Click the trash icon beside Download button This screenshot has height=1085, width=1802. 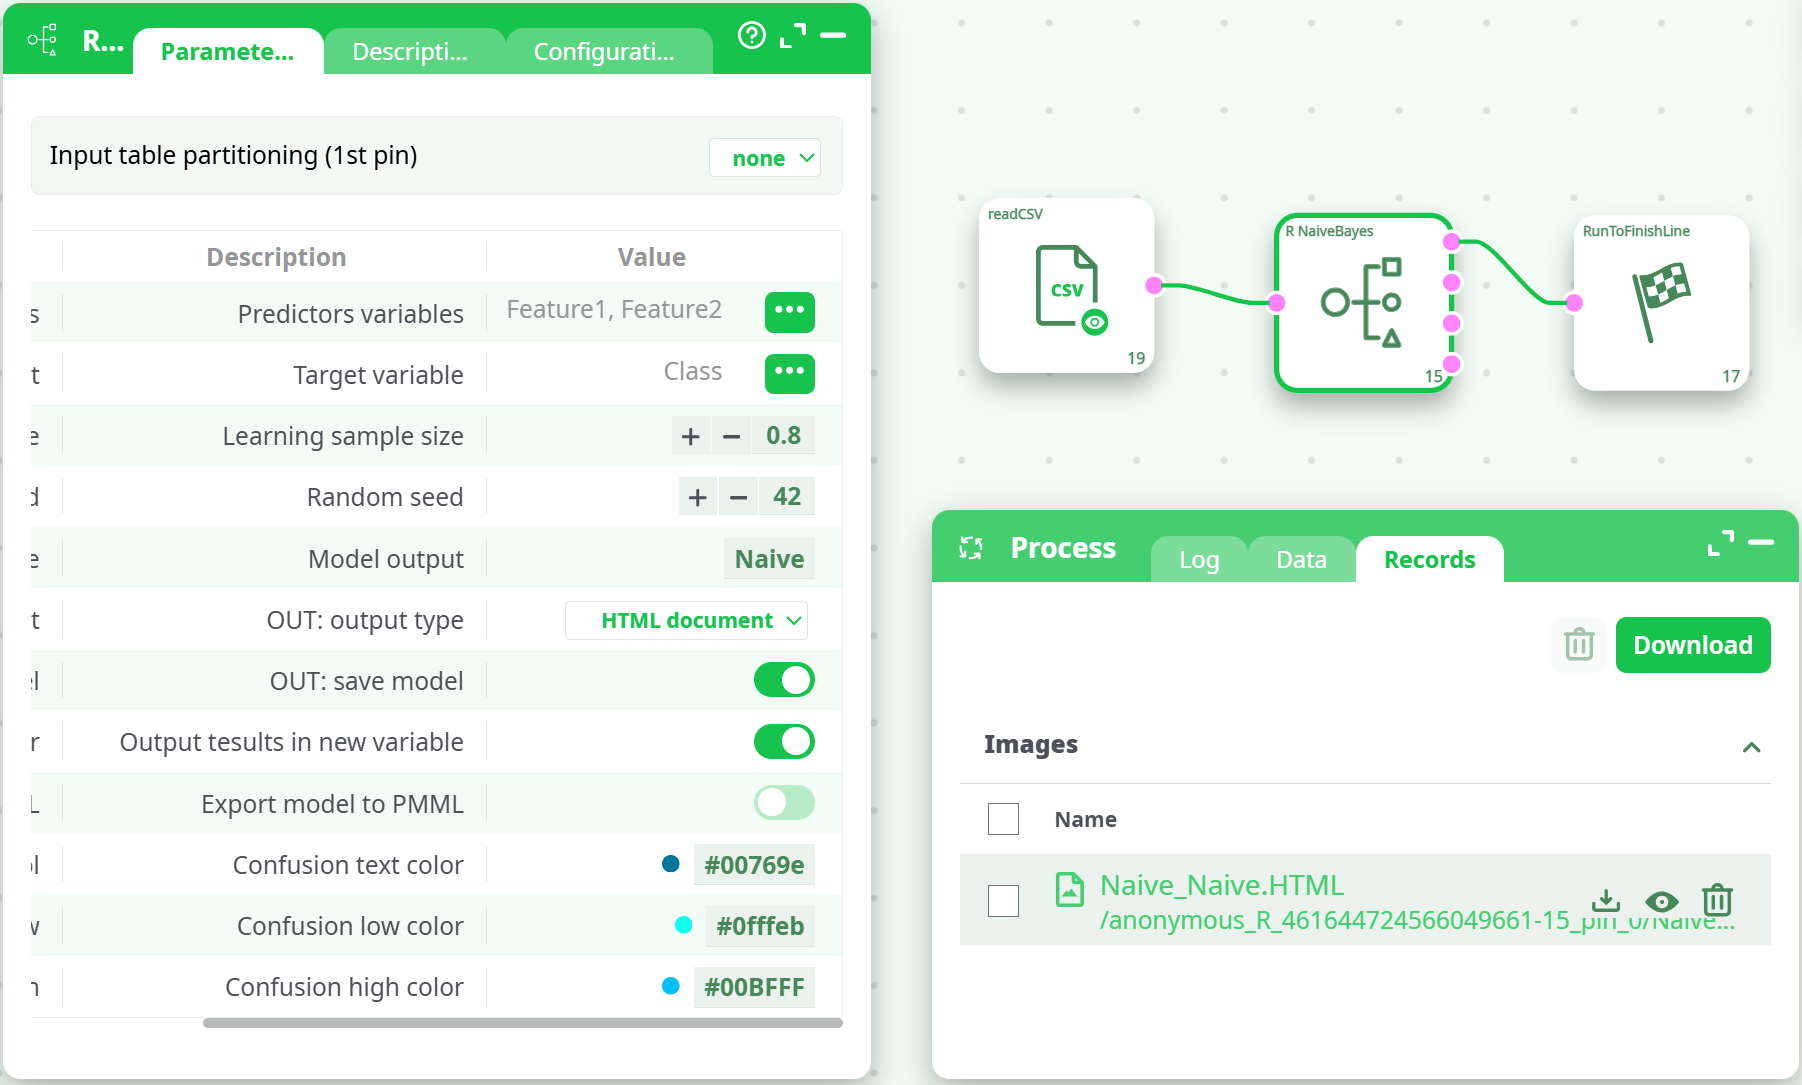(1579, 645)
